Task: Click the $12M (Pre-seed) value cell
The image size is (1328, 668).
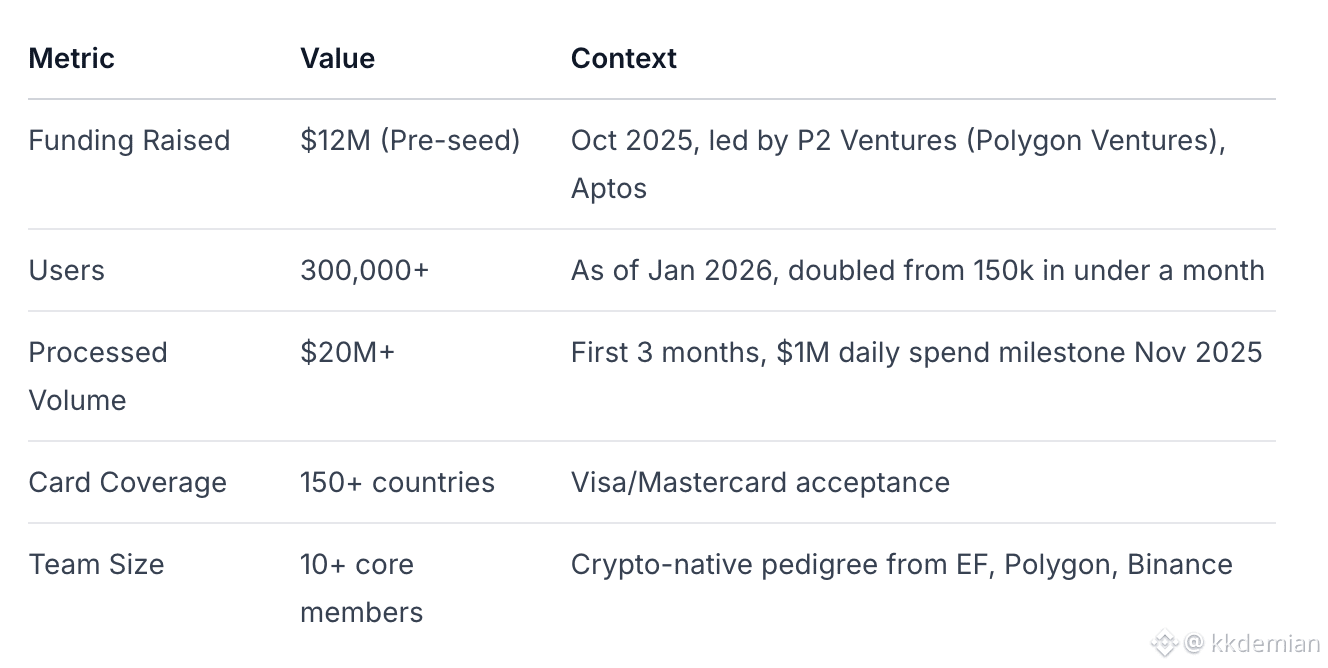Action: click(x=410, y=140)
